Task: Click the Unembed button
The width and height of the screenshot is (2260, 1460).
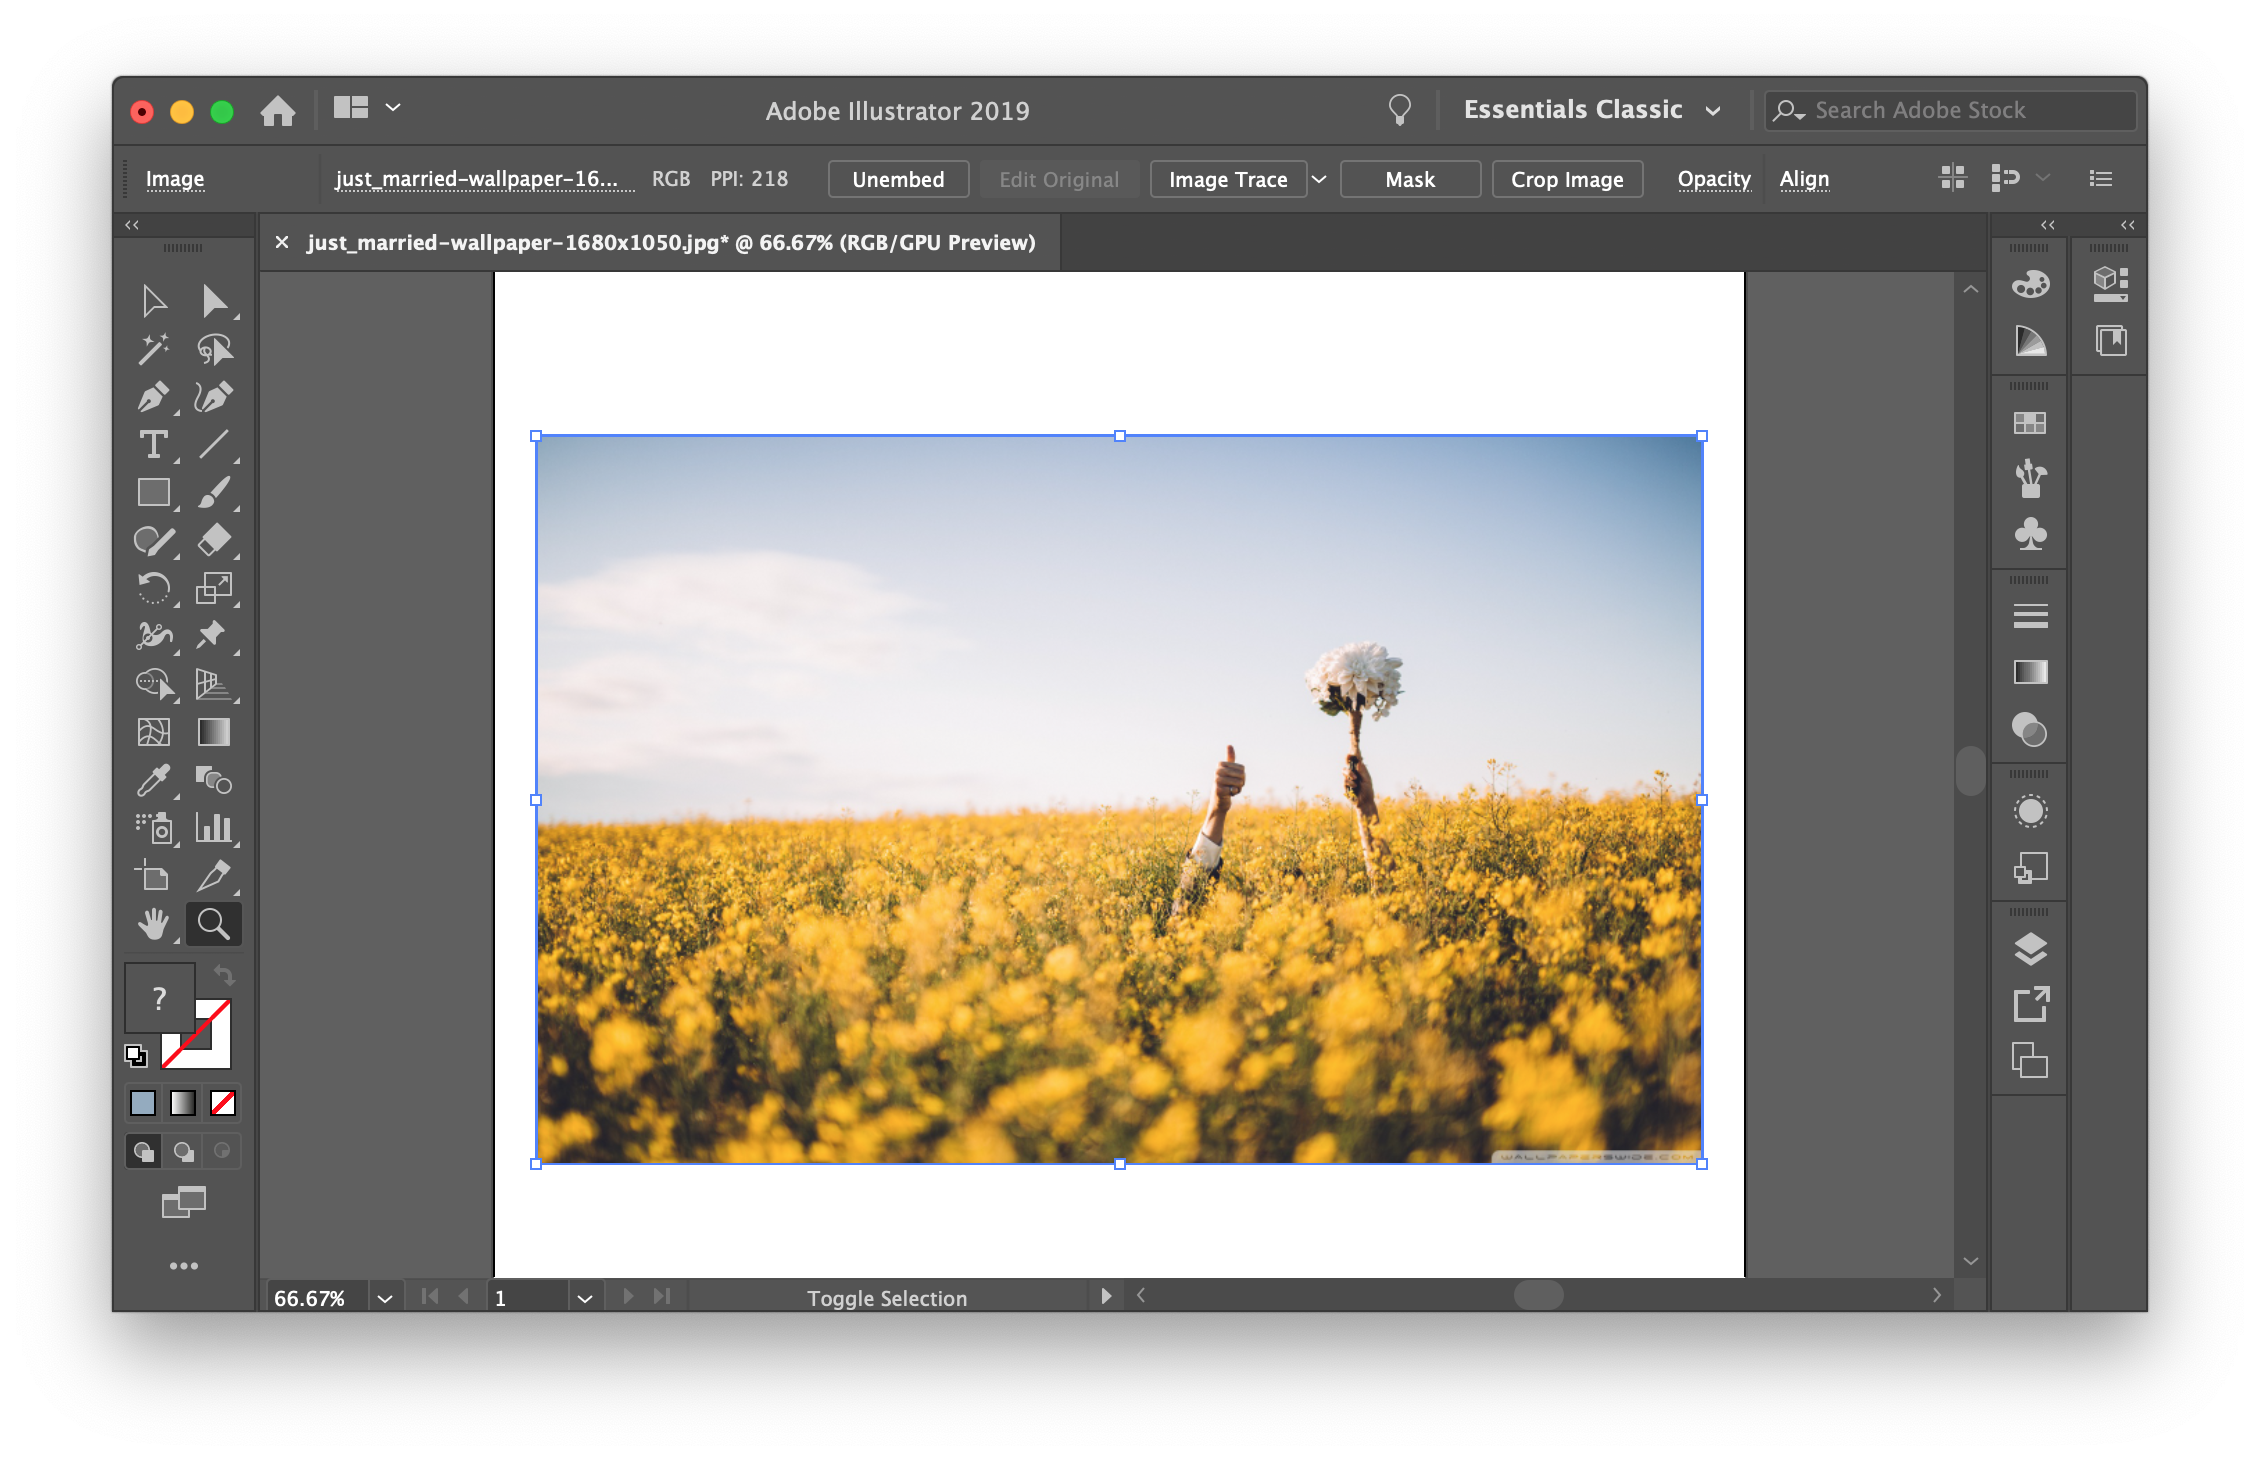Action: point(897,179)
